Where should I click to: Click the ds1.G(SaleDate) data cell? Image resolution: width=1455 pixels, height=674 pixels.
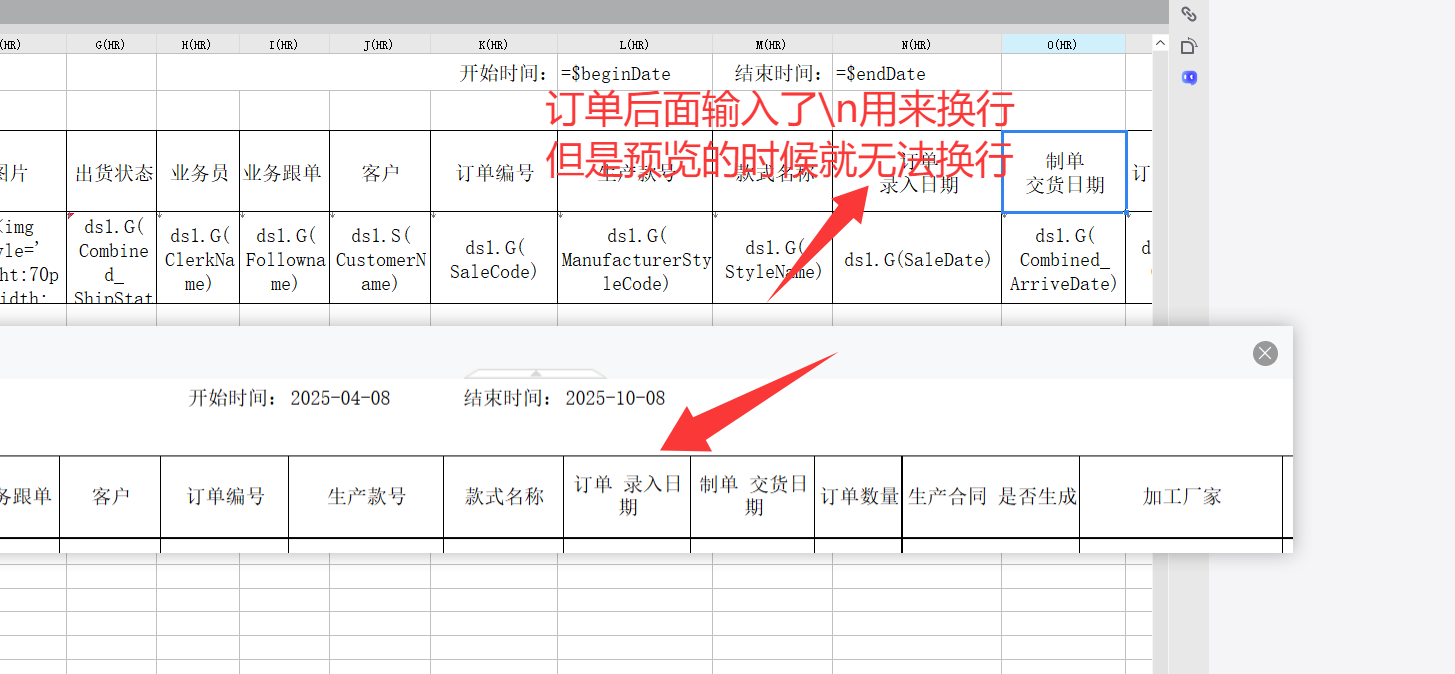pyautogui.click(x=917, y=259)
